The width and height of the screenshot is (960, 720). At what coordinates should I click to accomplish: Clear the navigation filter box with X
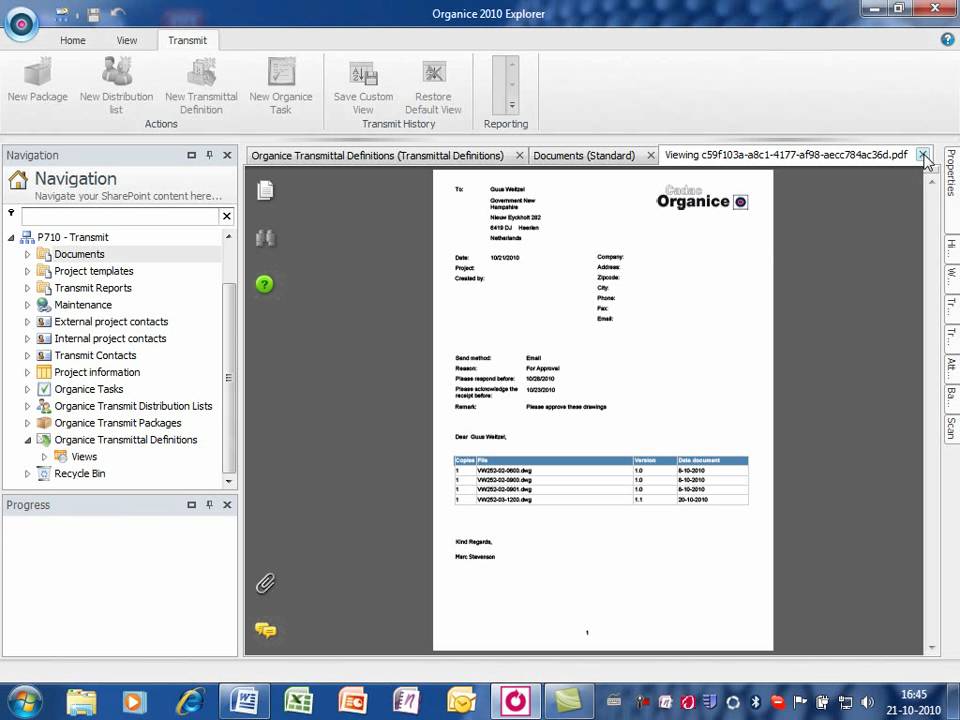tap(227, 216)
